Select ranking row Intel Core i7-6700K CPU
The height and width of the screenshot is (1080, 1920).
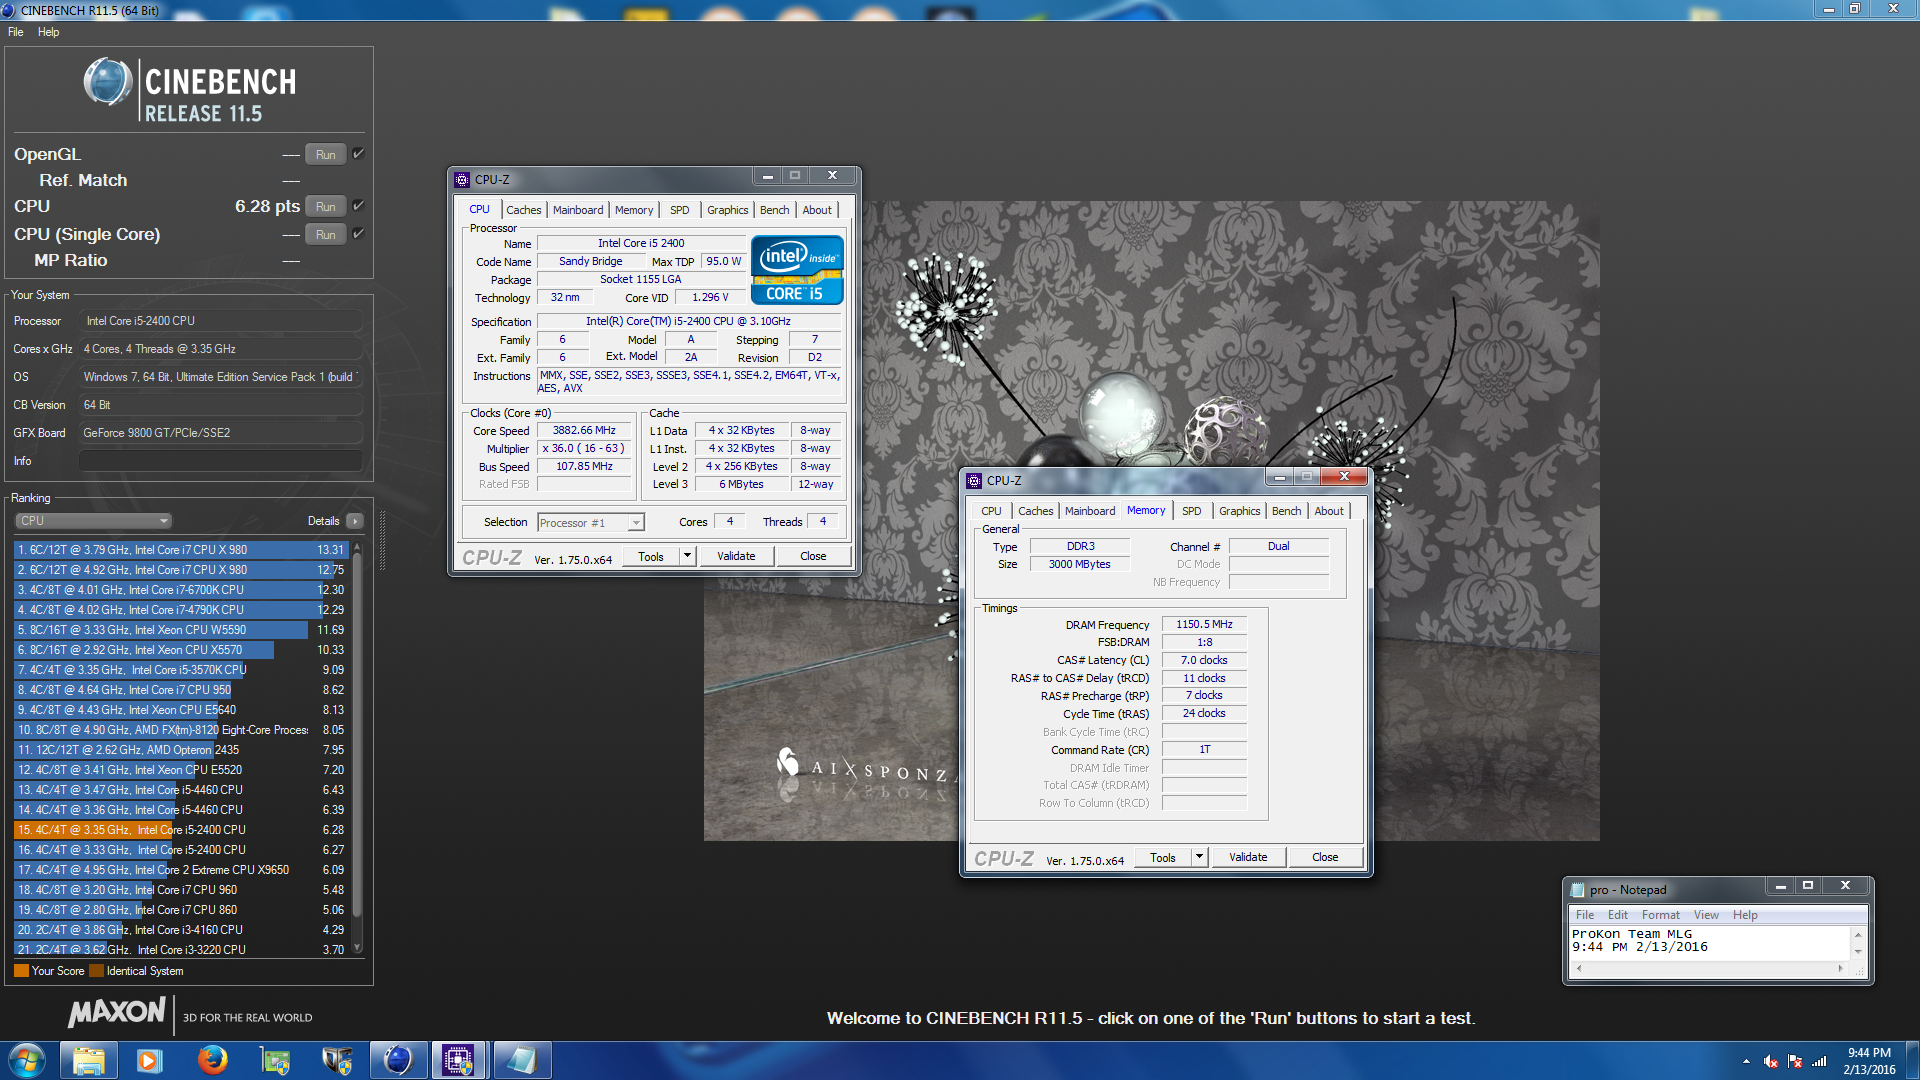pyautogui.click(x=181, y=590)
